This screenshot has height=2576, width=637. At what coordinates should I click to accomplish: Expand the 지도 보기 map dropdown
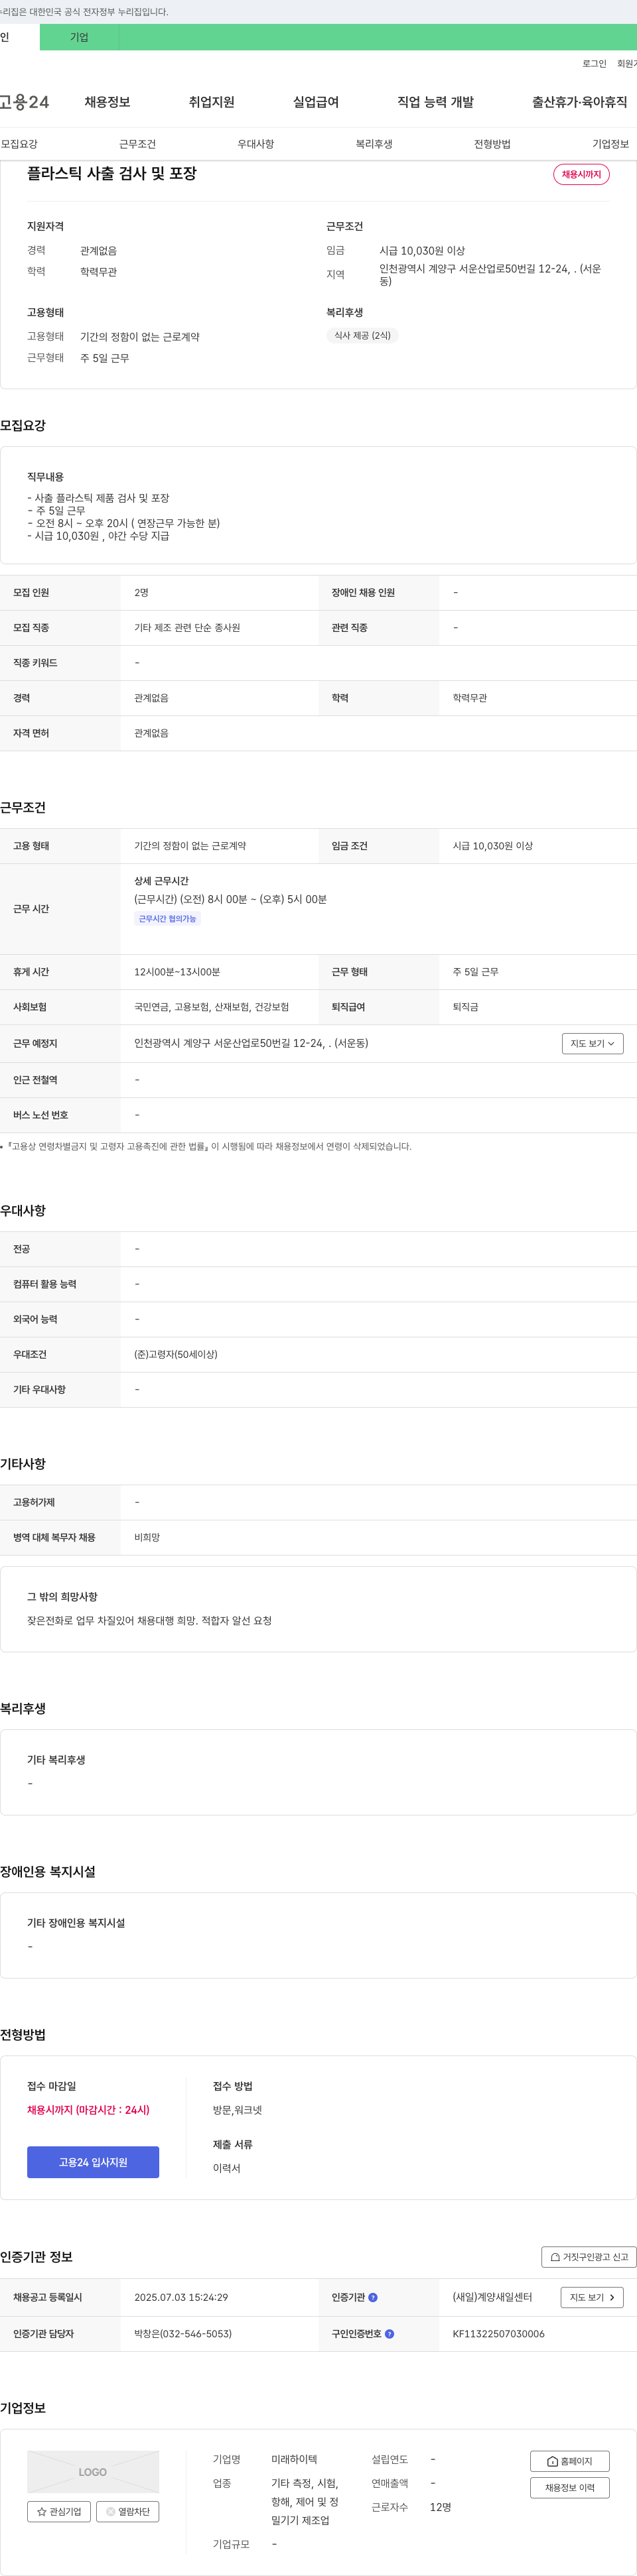pyautogui.click(x=592, y=1043)
